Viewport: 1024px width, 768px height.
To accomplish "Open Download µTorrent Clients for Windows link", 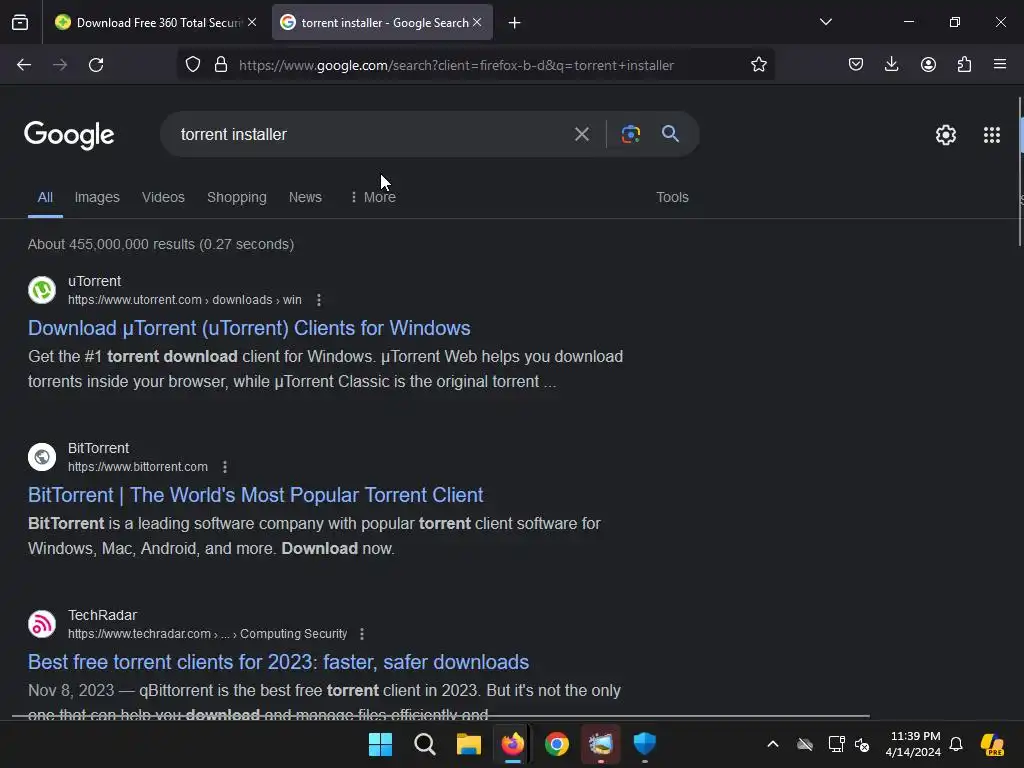I will pyautogui.click(x=249, y=328).
